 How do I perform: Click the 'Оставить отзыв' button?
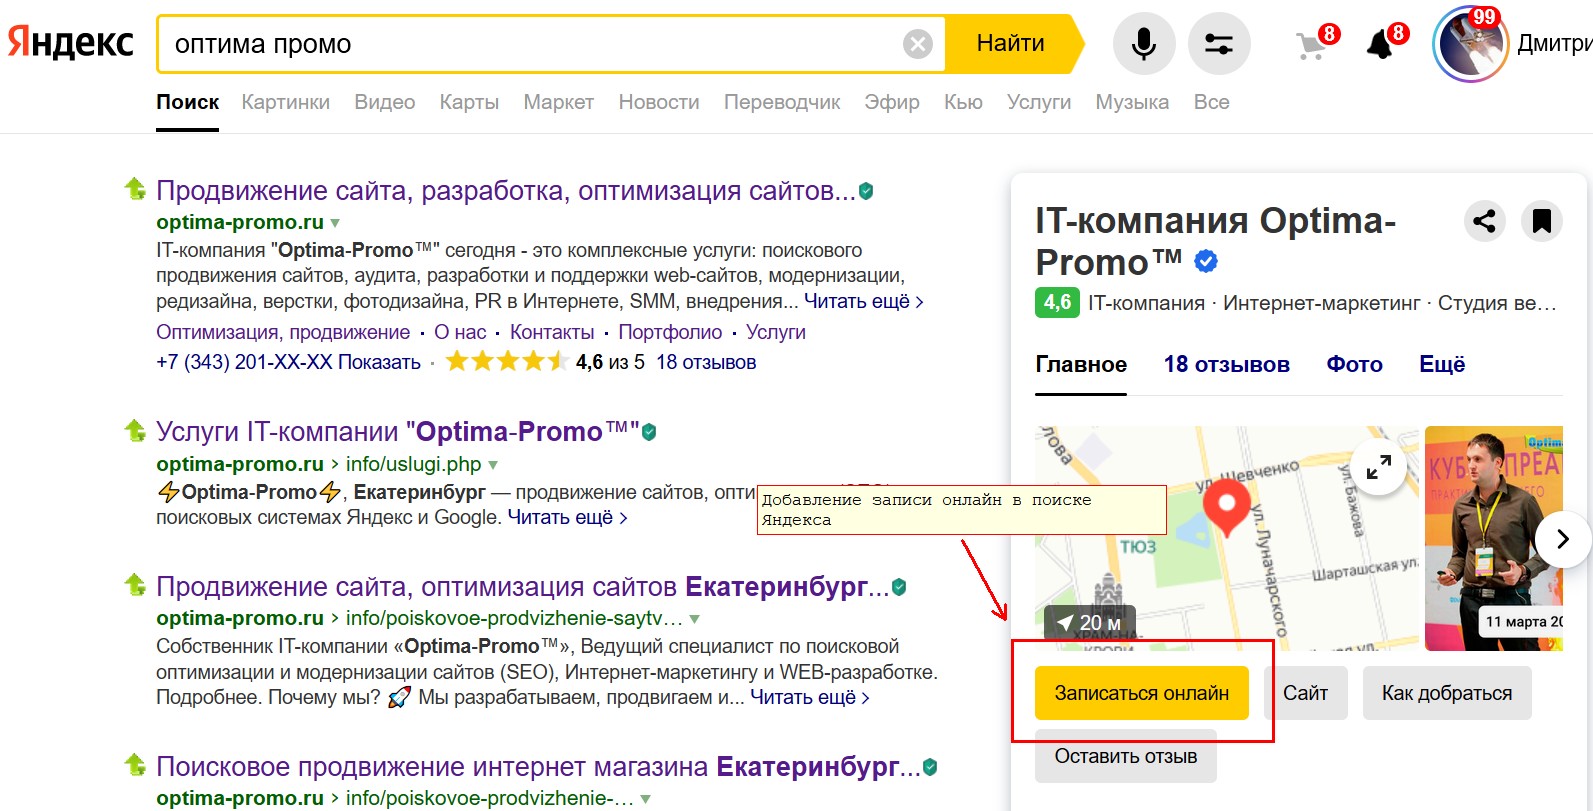(x=1126, y=756)
